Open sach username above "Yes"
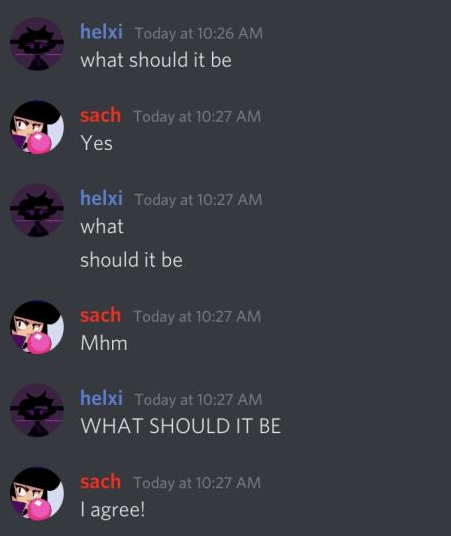 101,116
